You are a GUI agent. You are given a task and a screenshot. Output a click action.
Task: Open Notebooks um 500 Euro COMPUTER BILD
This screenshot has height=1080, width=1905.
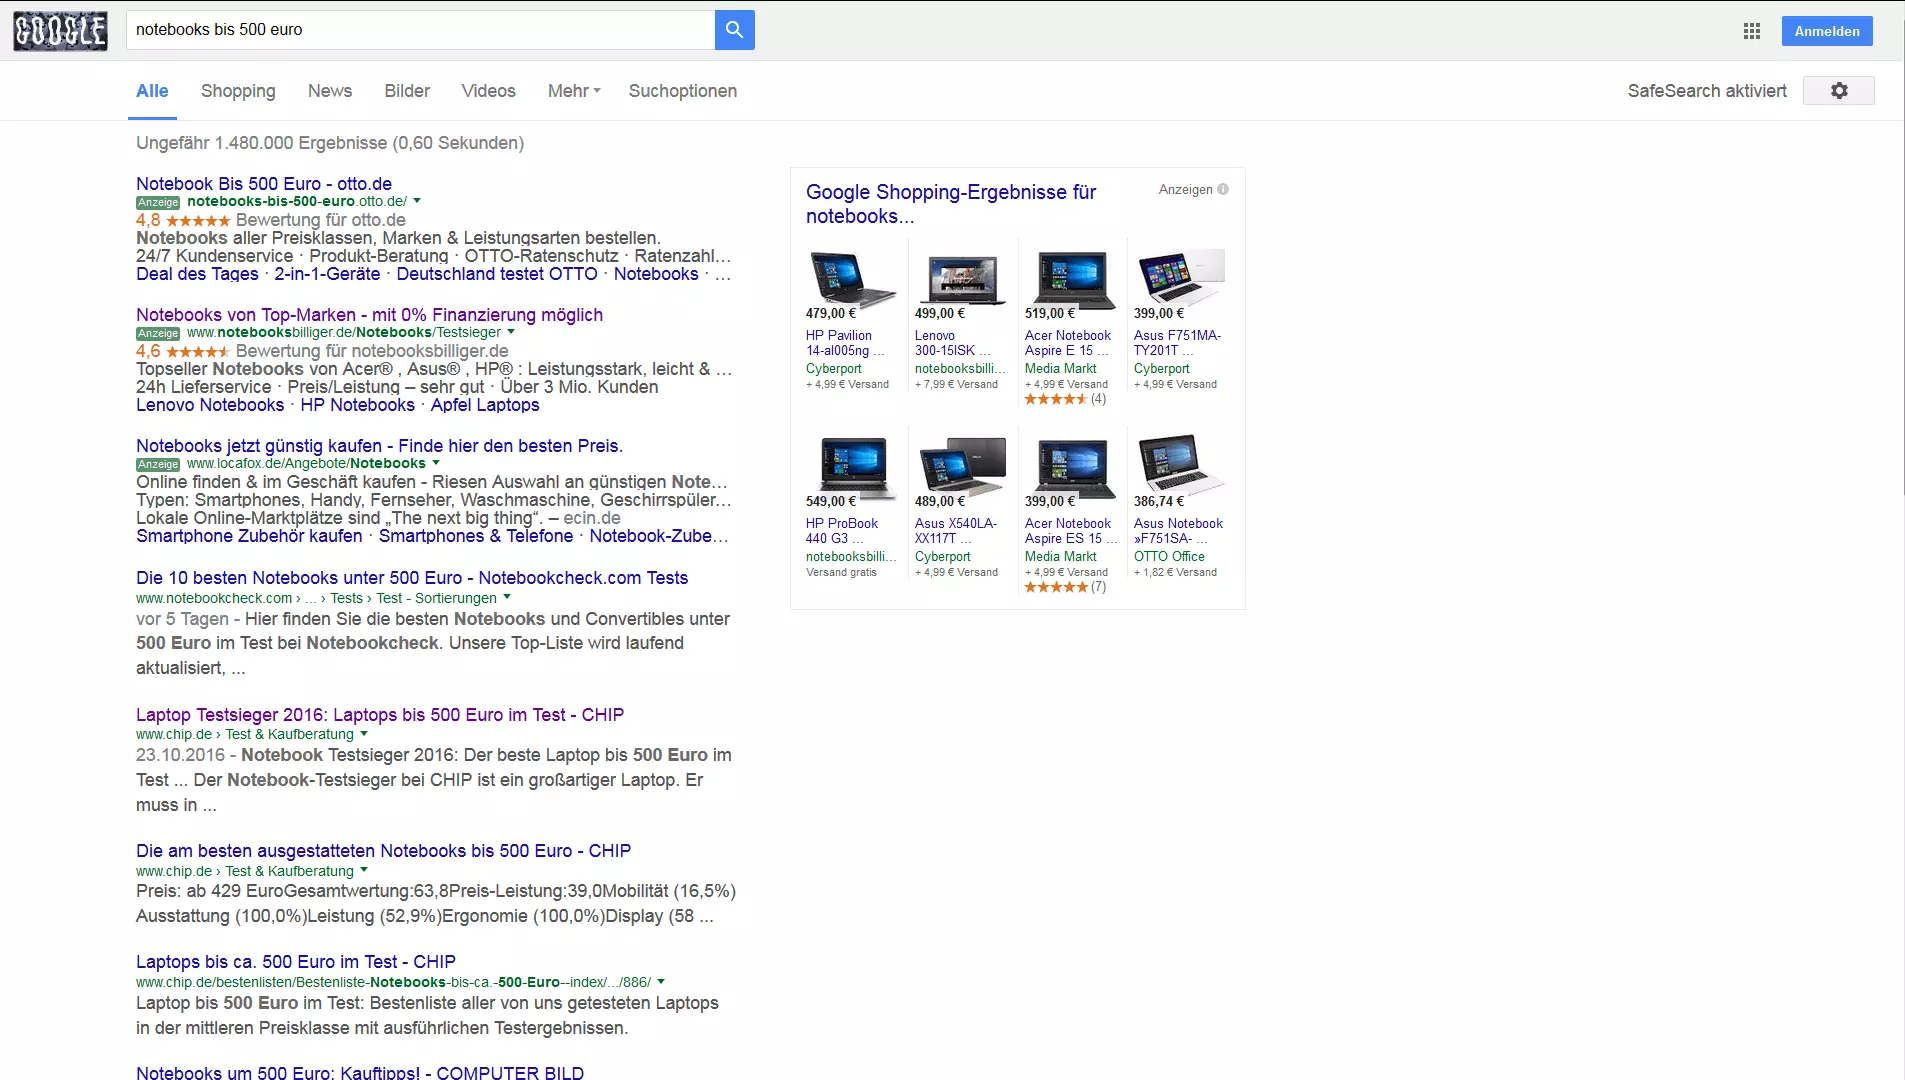click(x=360, y=1072)
